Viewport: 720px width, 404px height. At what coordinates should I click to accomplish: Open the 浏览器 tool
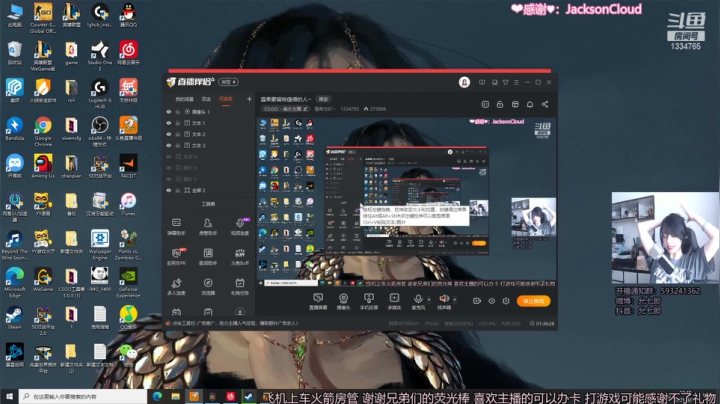point(208,286)
